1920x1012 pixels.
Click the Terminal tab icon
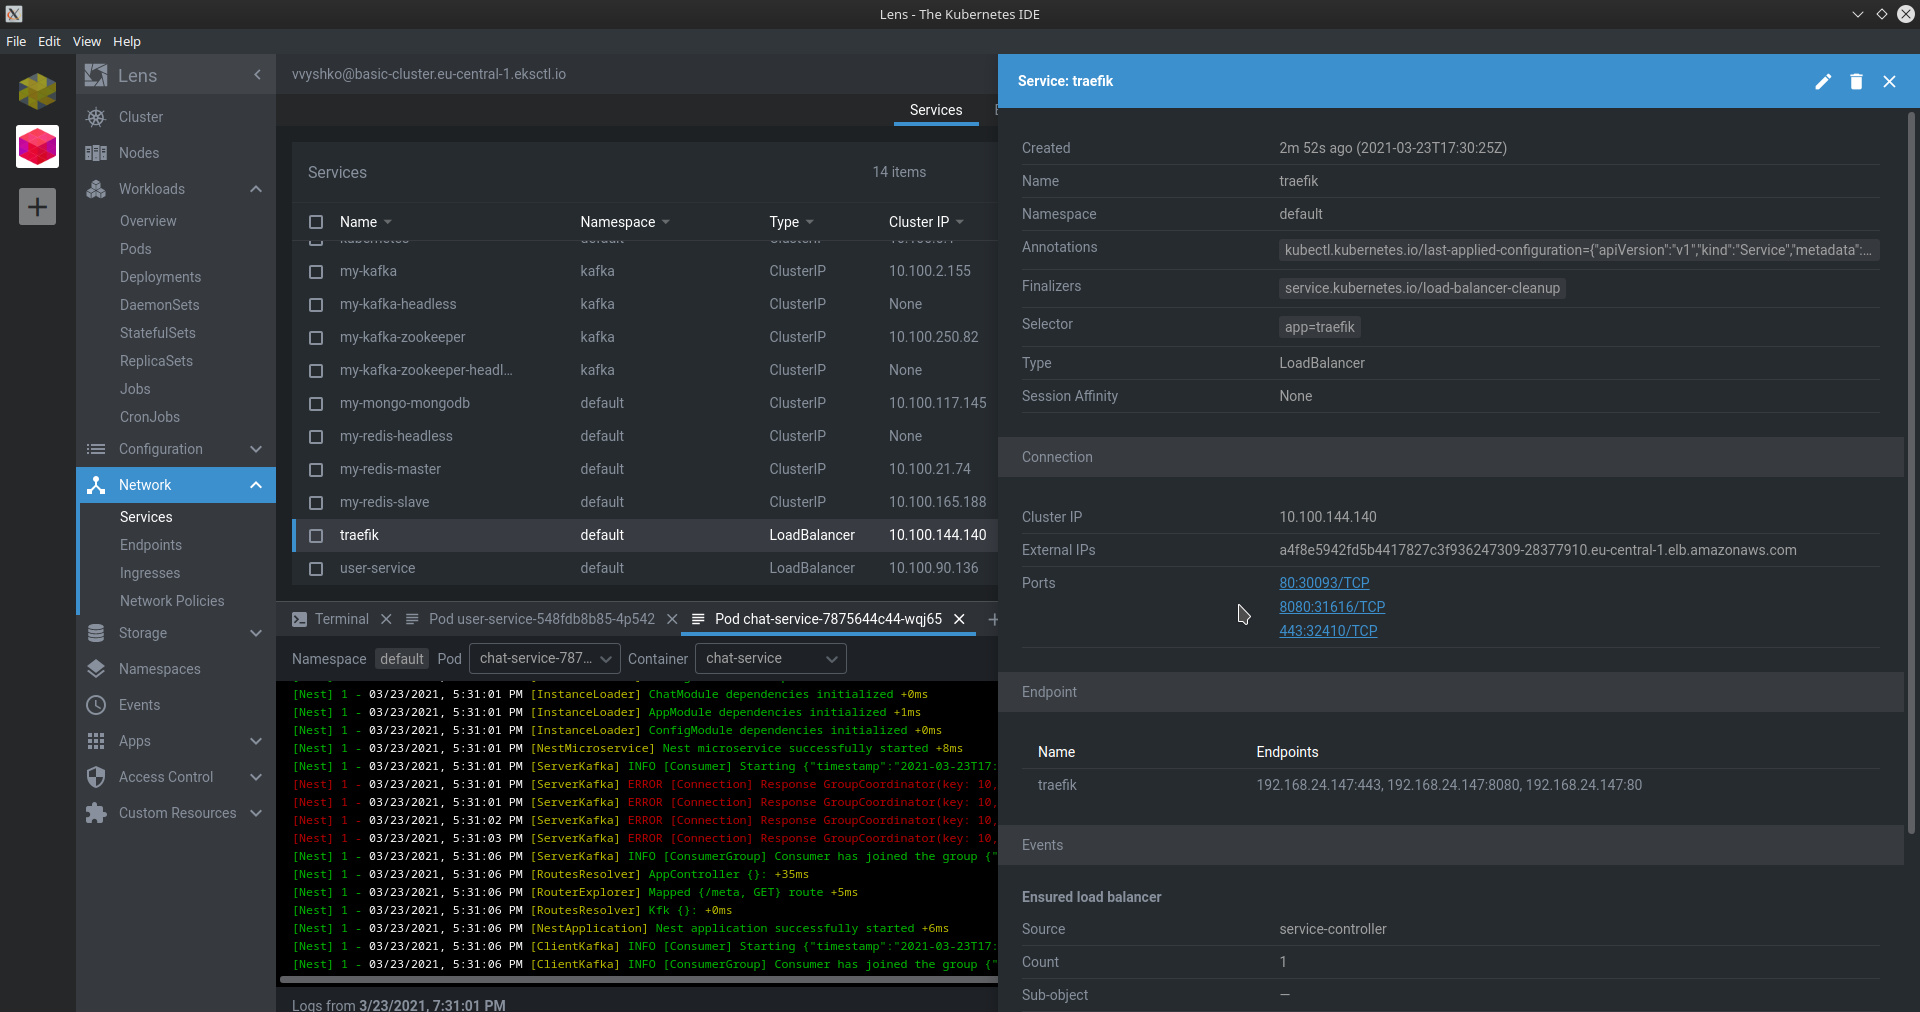300,619
